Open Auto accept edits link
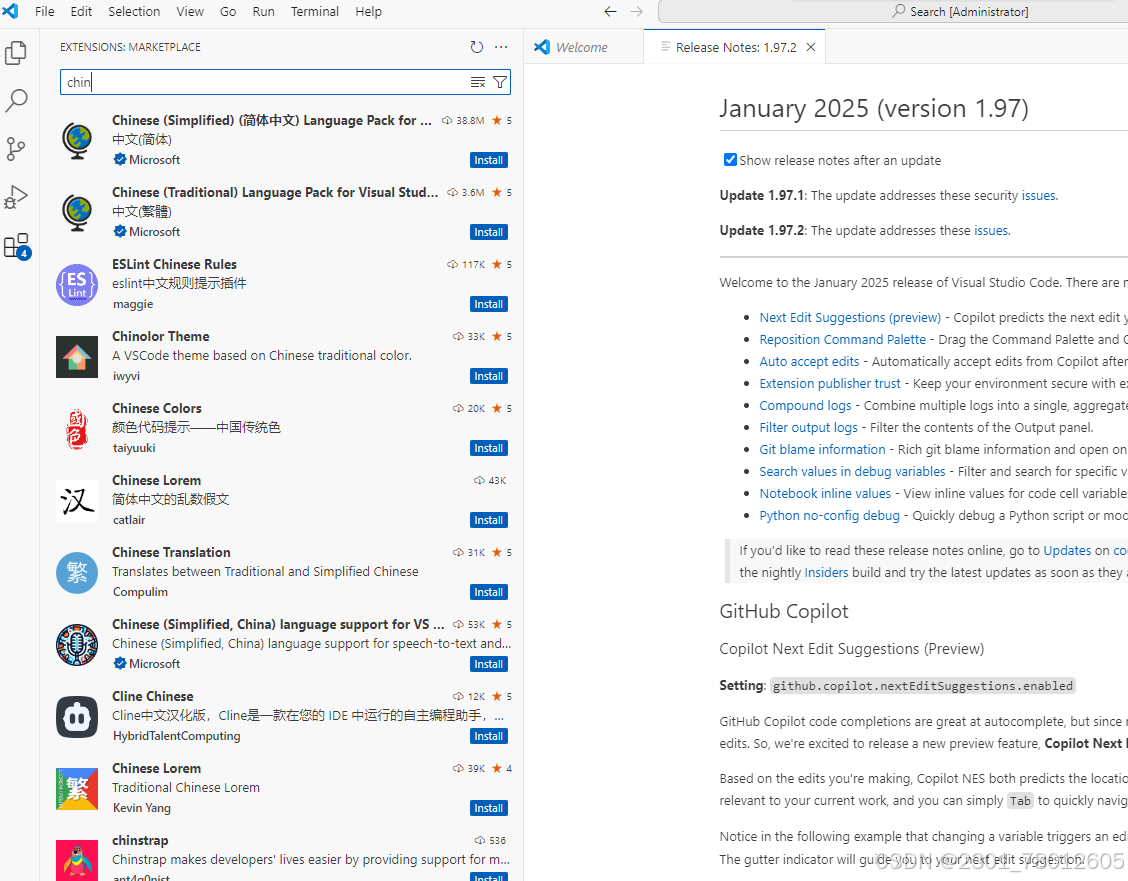 [x=809, y=361]
